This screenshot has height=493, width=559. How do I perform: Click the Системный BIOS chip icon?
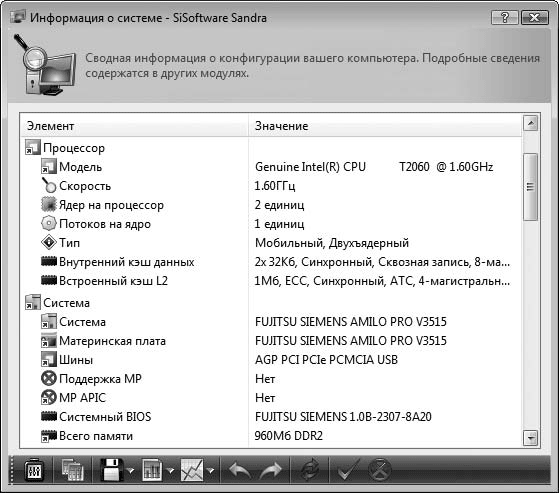(48, 416)
